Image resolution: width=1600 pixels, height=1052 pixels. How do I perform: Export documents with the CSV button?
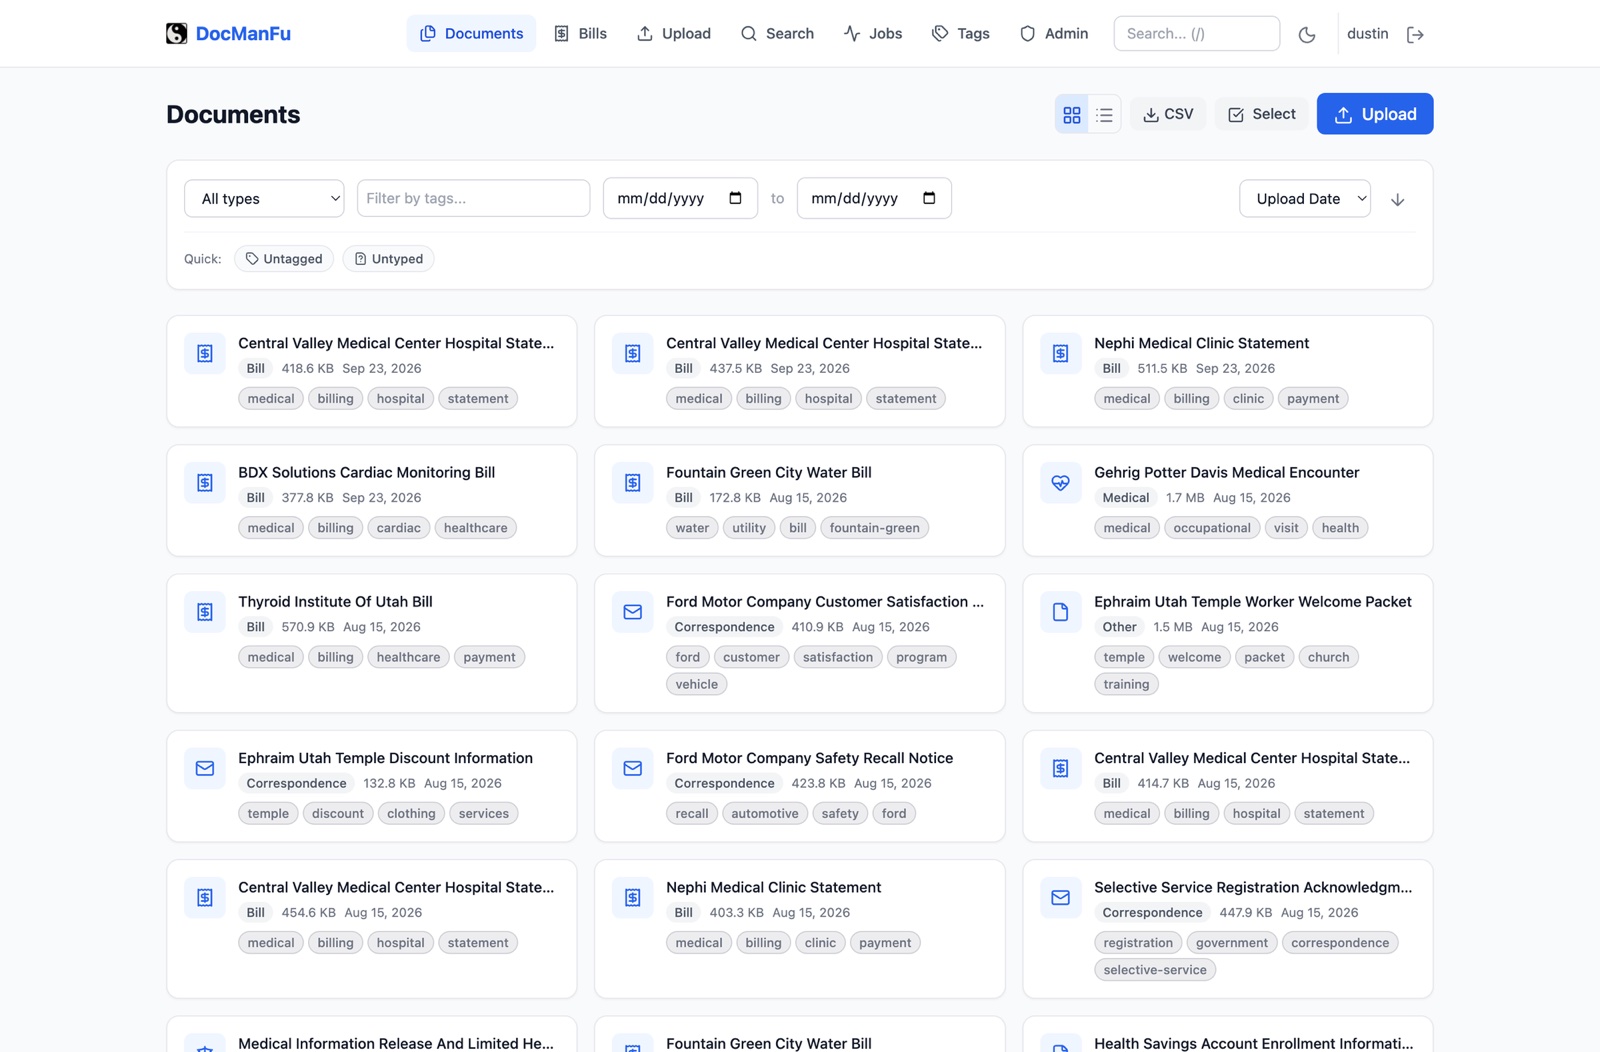[1168, 114]
